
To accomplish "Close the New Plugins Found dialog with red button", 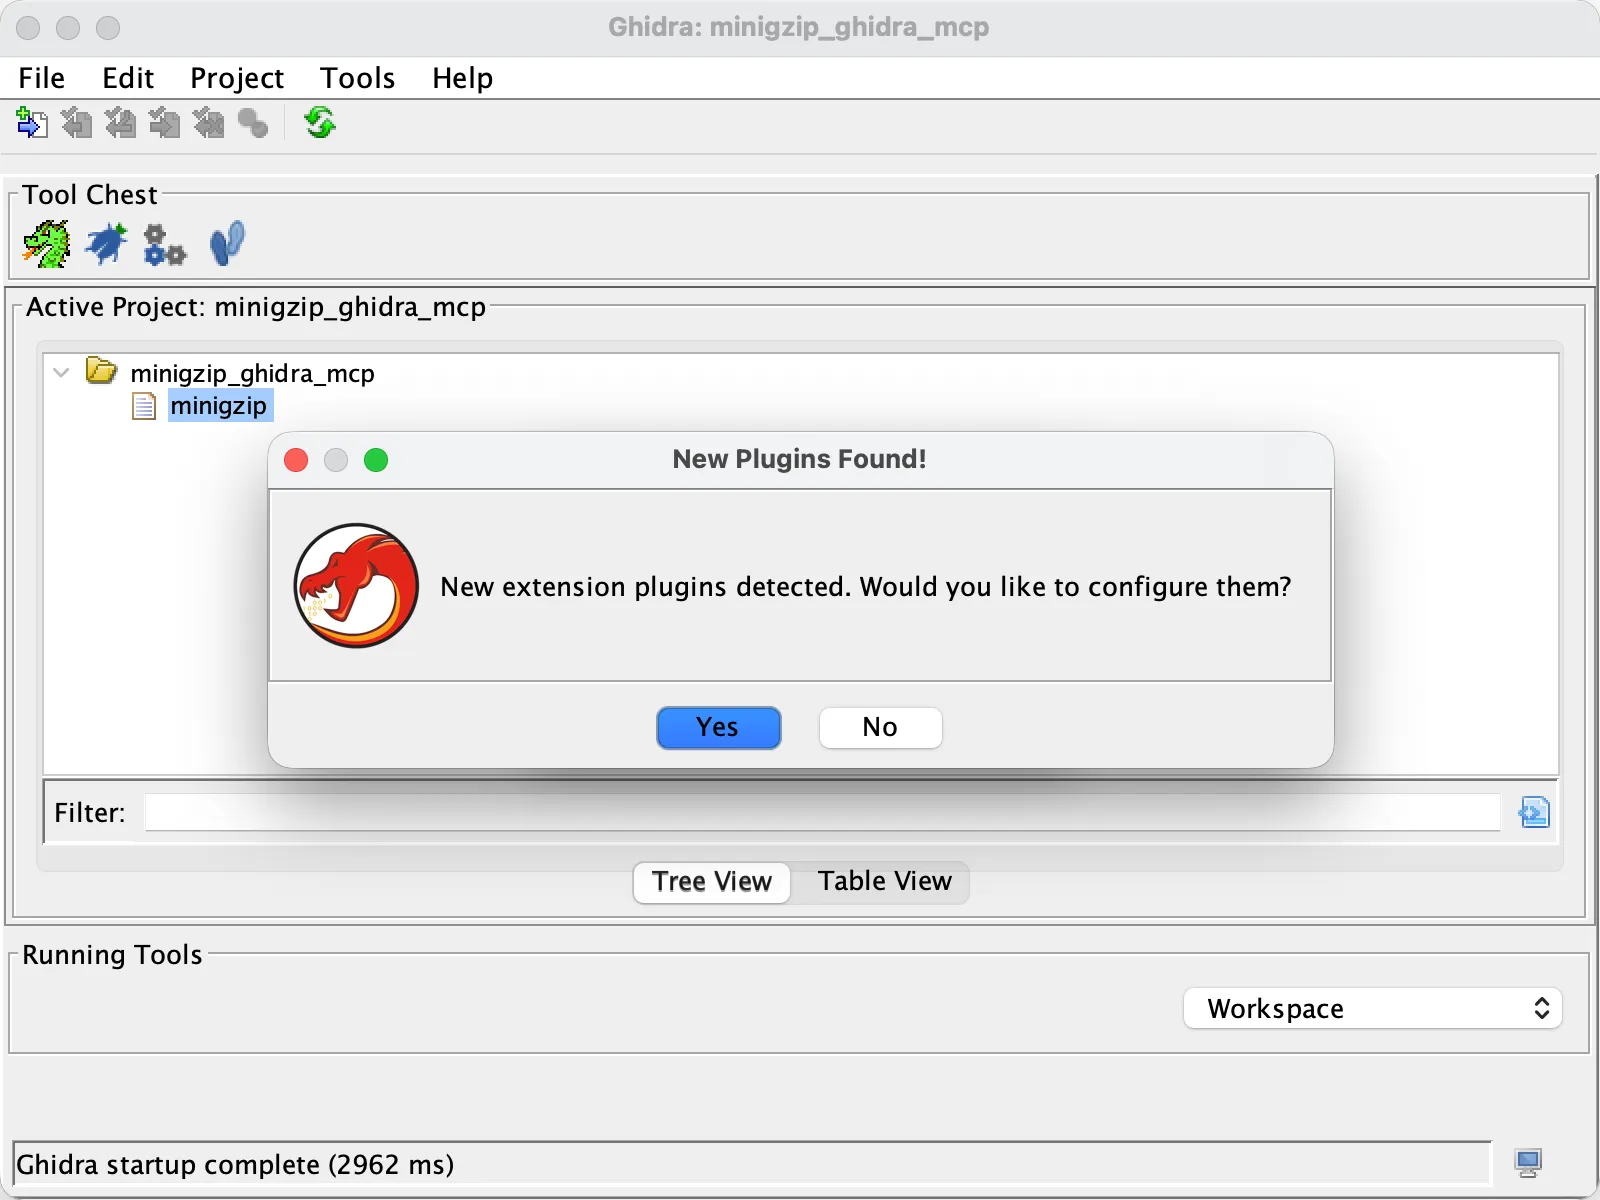I will click(296, 460).
